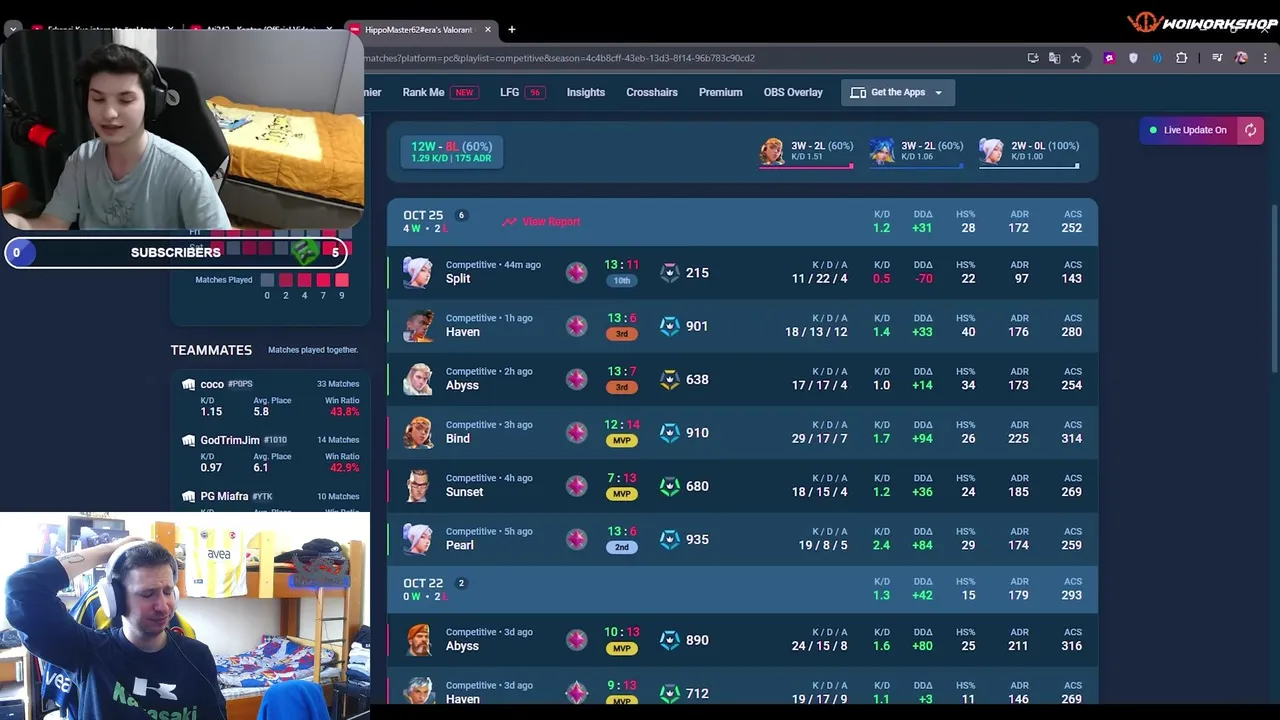The image size is (1280, 720).
Task: Open the Extensions puzzle icon
Action: point(1181,58)
